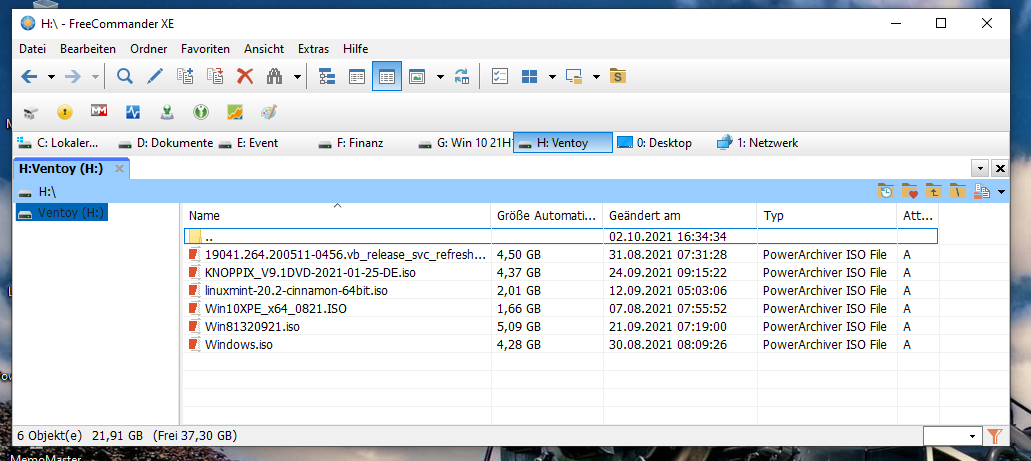Image resolution: width=1031 pixels, height=461 pixels.
Task: Launch the yellow keyhole shortcut icon
Action: click(x=64, y=112)
